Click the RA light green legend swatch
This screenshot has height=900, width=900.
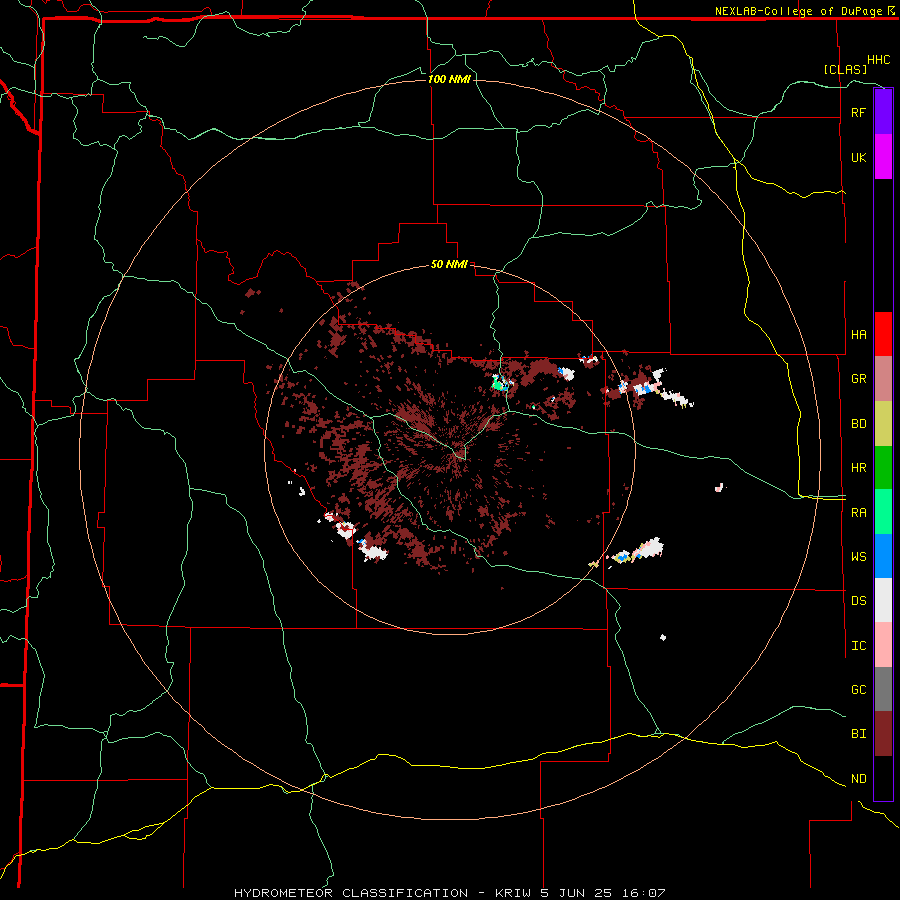pos(883,512)
